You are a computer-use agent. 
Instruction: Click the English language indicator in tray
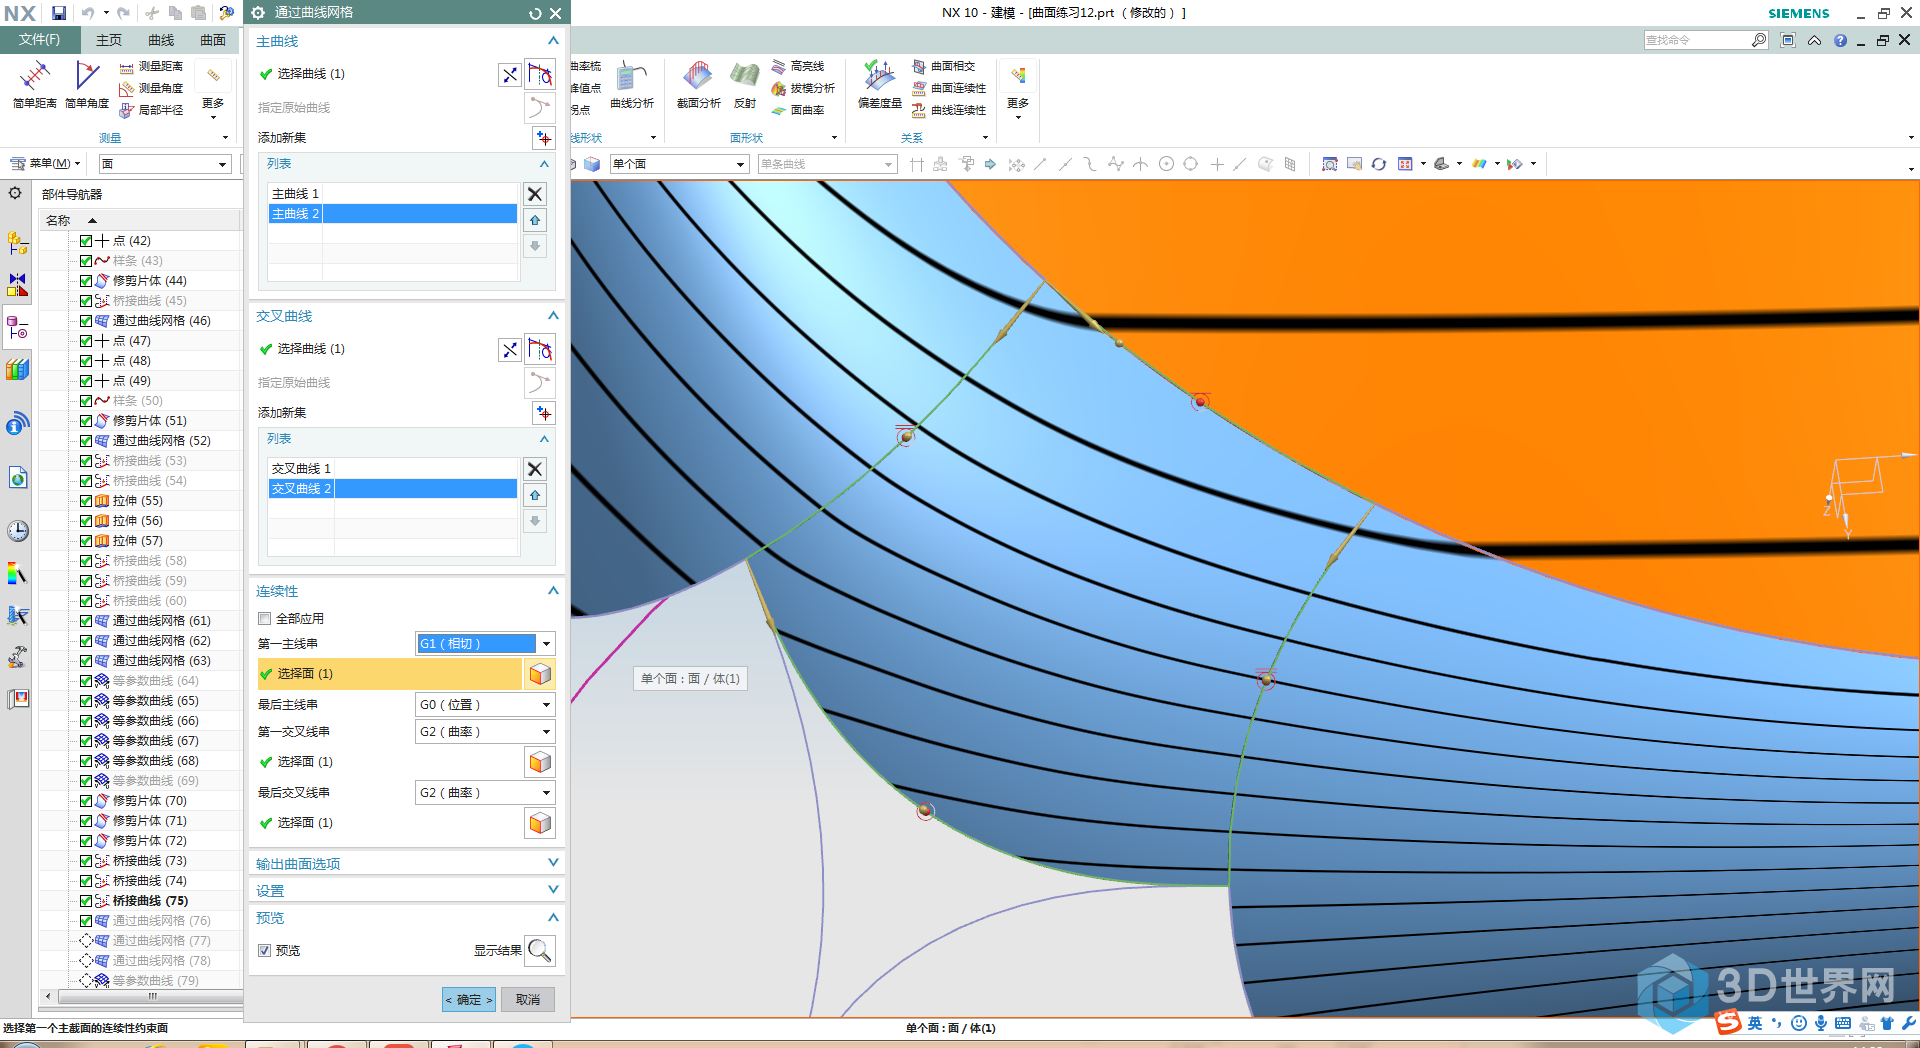pos(1755,1023)
